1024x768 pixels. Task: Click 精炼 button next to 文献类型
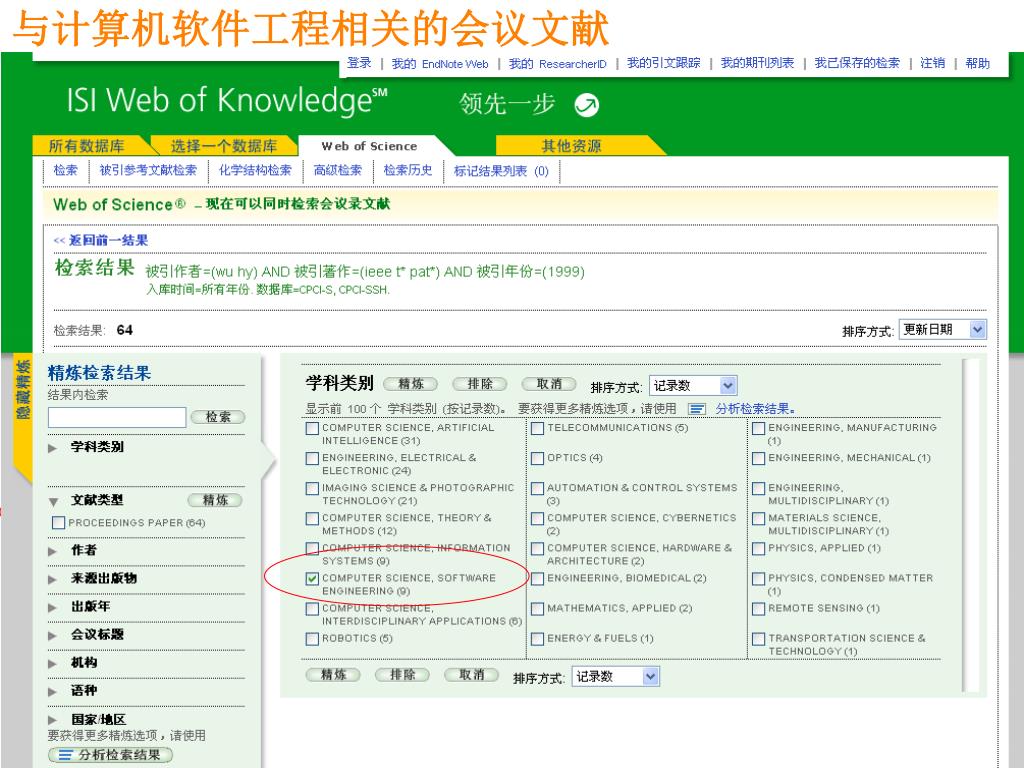(215, 500)
